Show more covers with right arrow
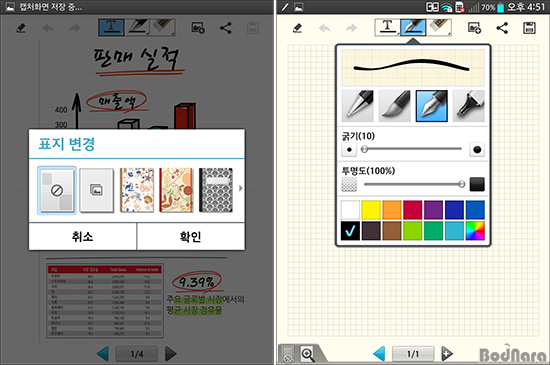This screenshot has height=365, width=550. coord(241,188)
